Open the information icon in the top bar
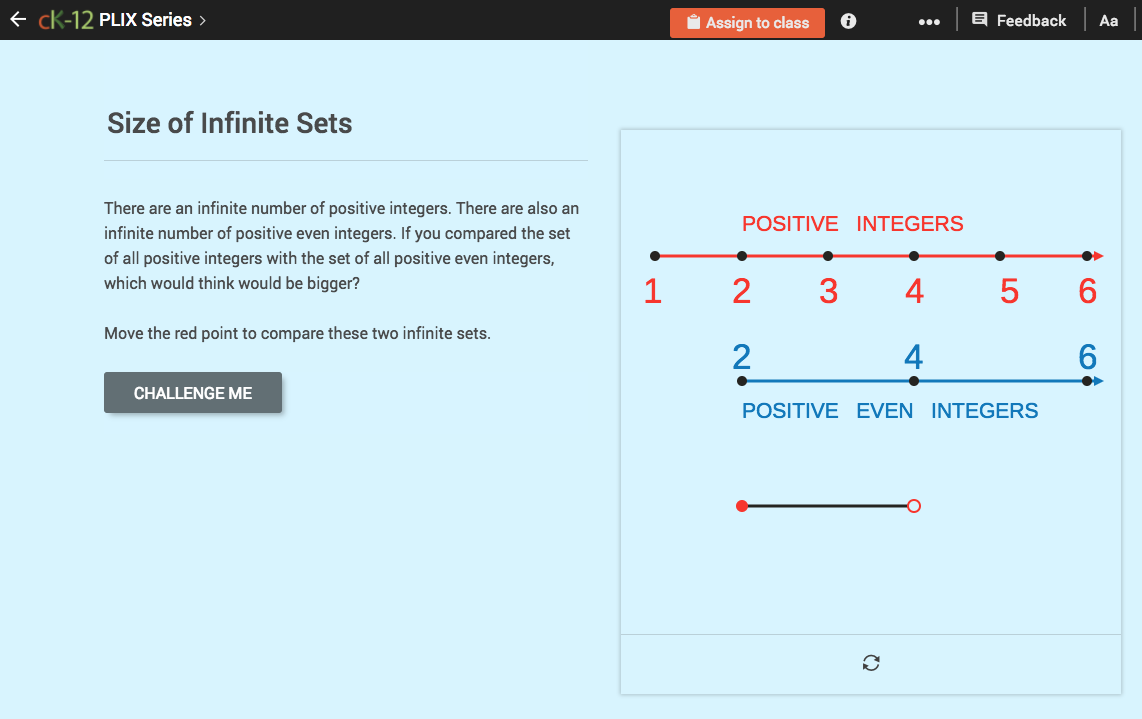This screenshot has height=719, width=1142. [x=847, y=20]
